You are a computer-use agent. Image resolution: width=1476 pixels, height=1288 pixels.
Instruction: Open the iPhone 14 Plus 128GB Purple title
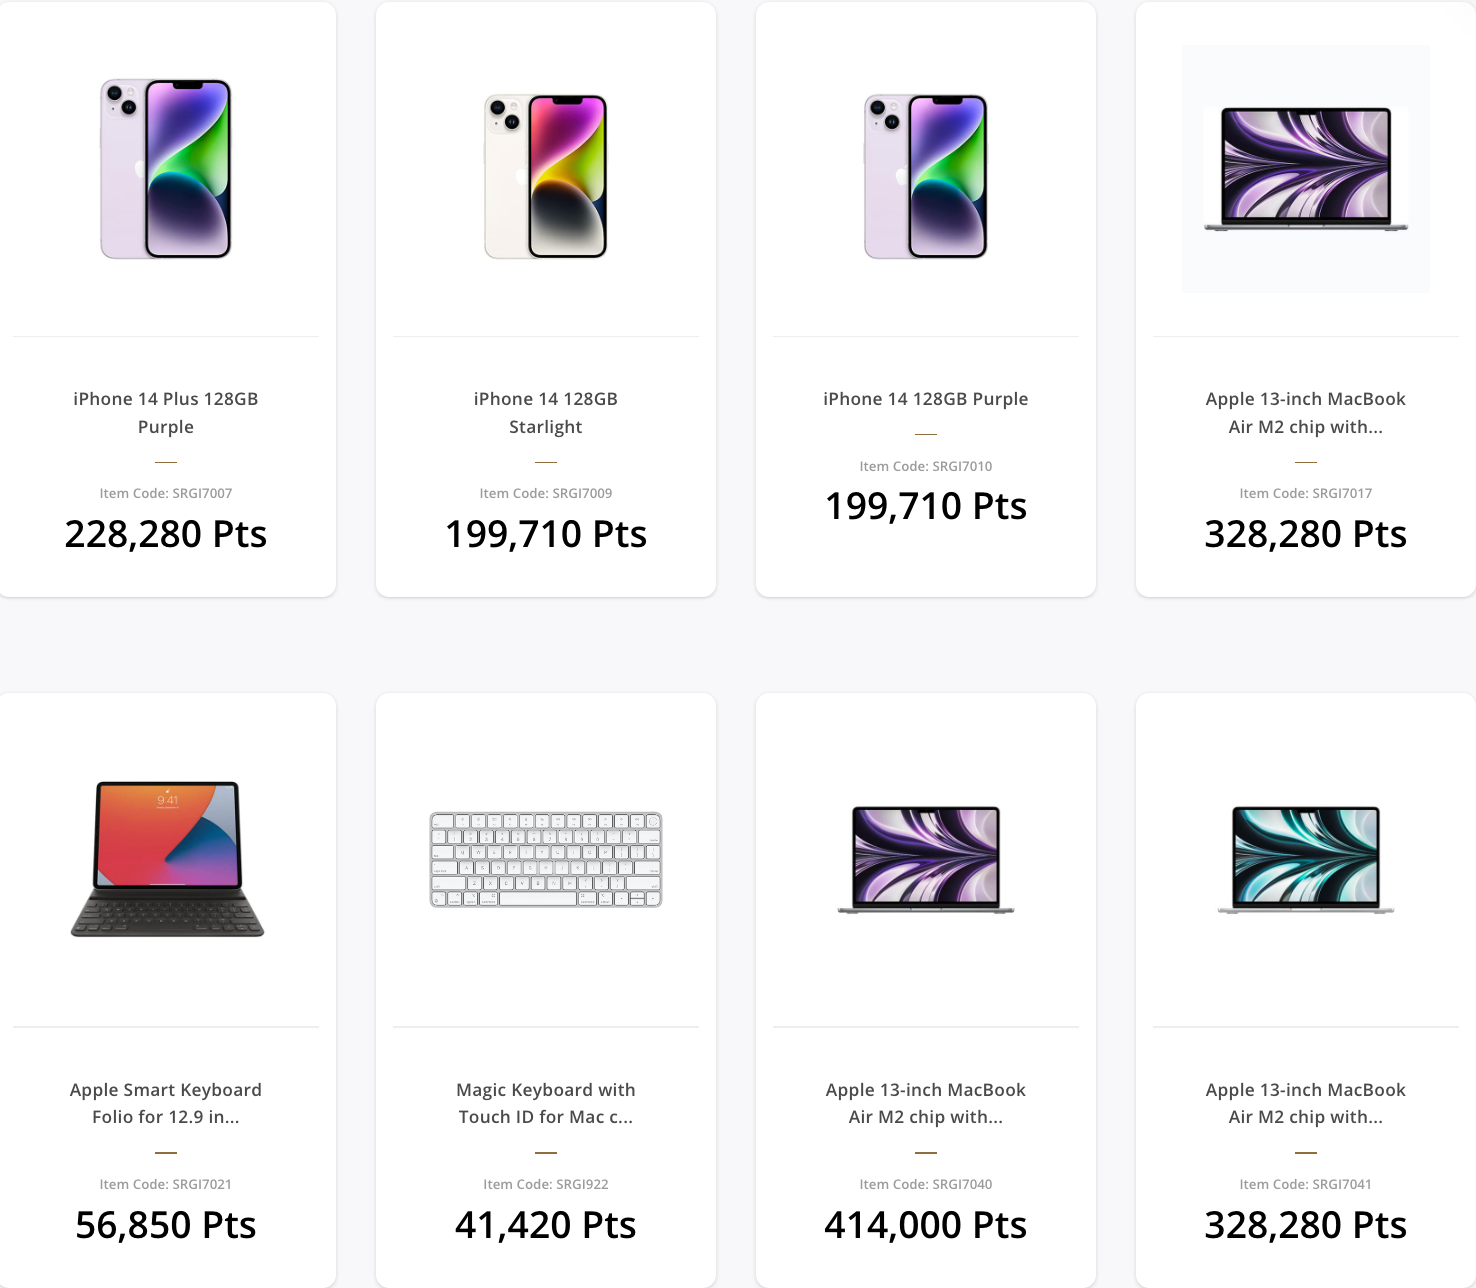[166, 412]
